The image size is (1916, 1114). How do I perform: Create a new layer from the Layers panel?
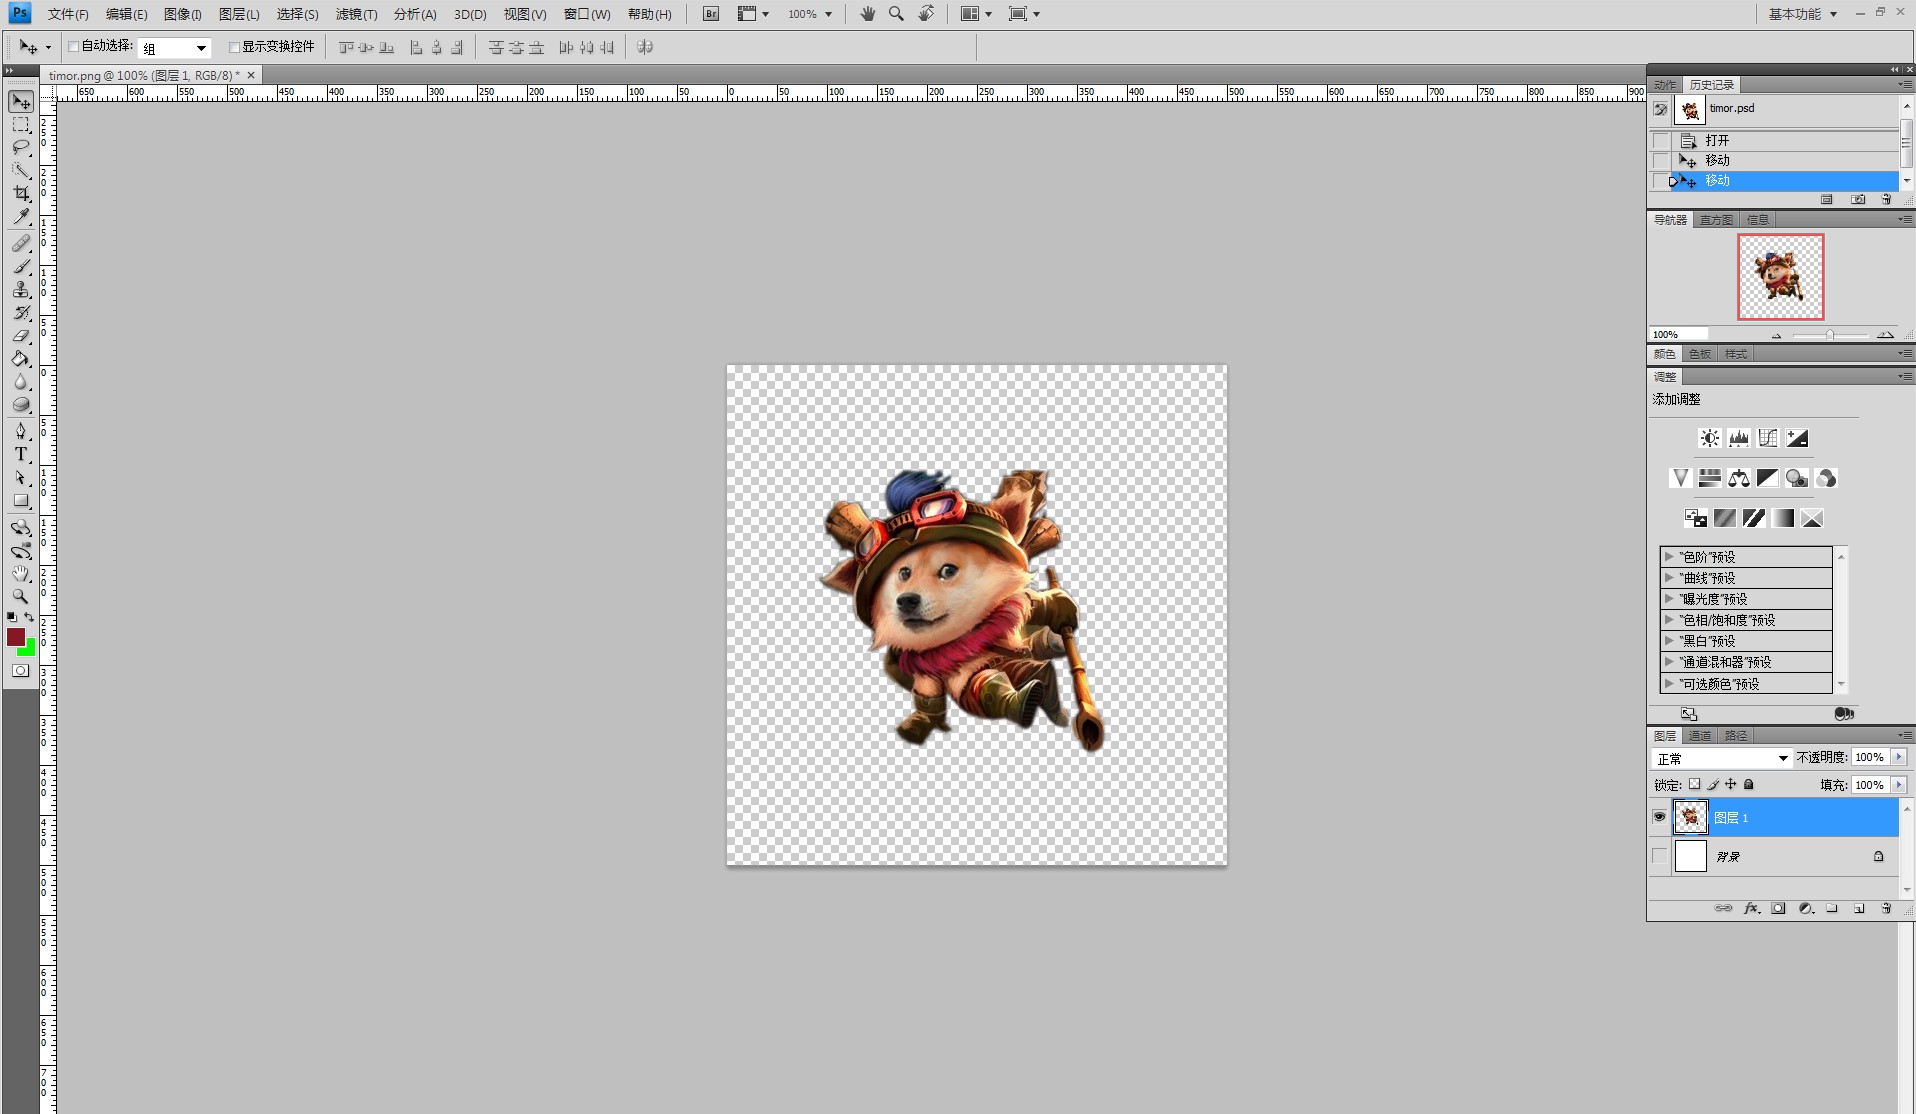pos(1859,909)
